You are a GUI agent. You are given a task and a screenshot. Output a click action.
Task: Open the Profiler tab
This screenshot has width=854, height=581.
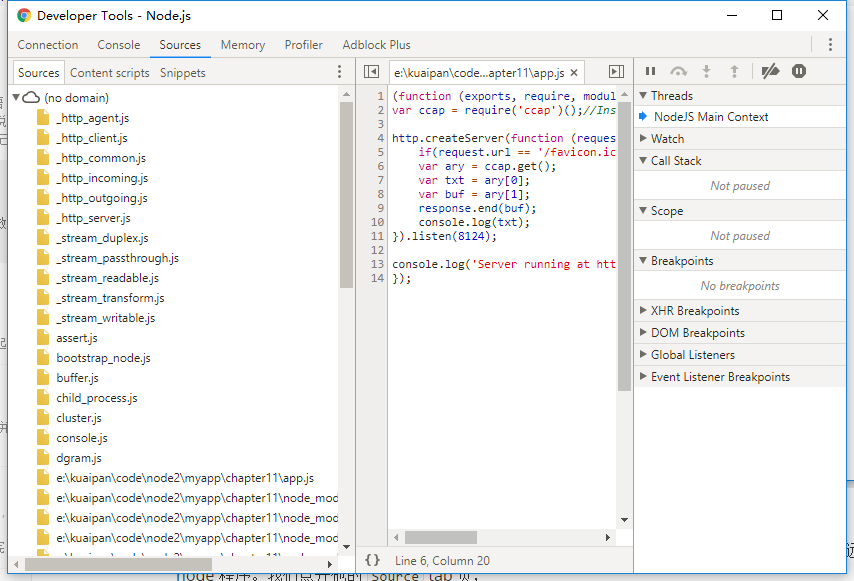tap(304, 45)
